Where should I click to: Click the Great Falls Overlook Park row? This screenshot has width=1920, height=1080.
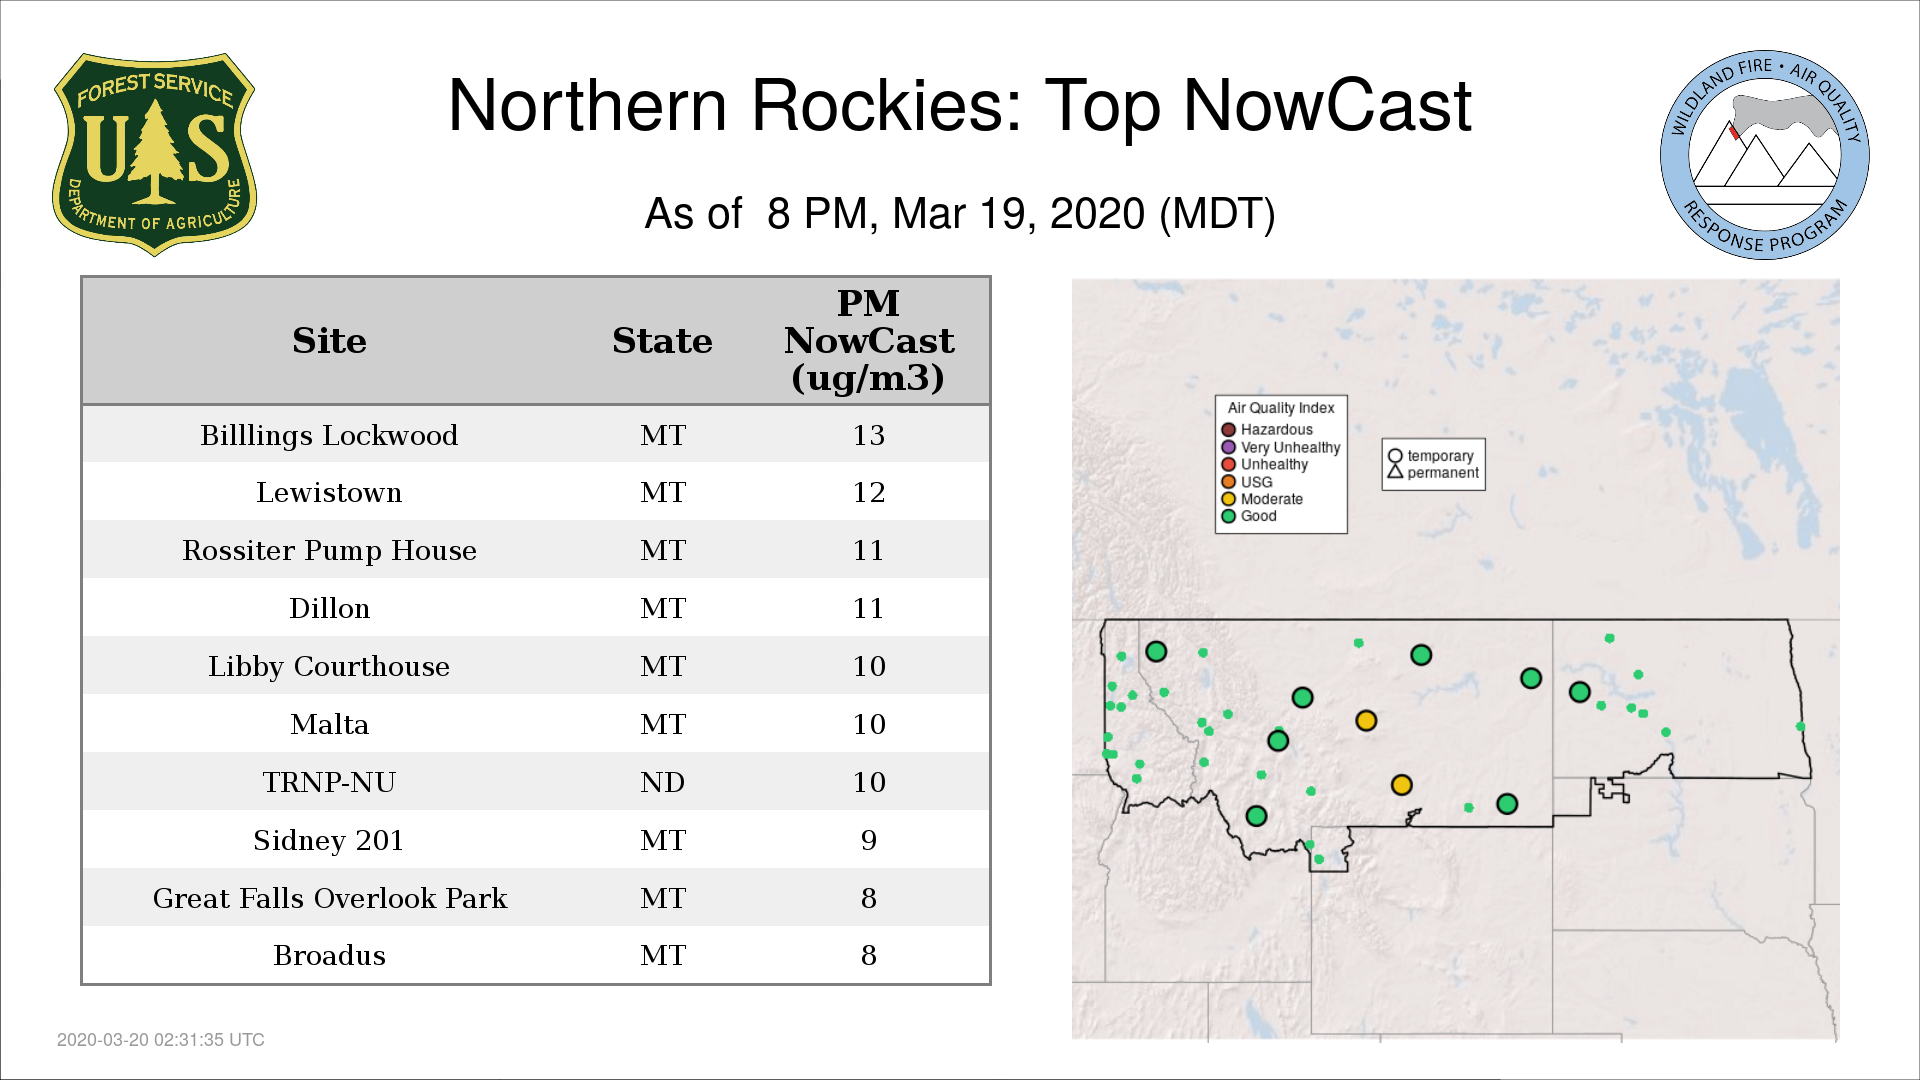[x=329, y=898]
